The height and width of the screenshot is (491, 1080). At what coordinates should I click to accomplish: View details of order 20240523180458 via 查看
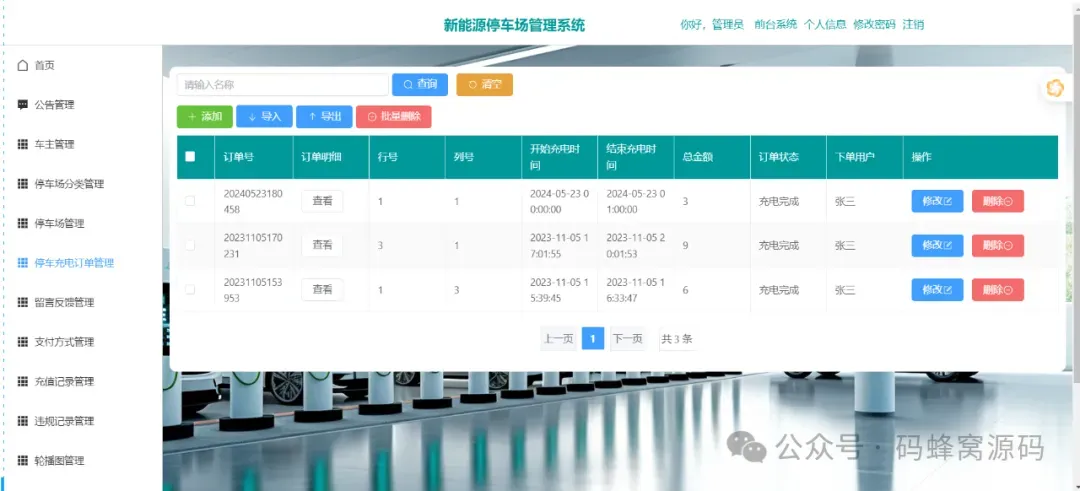tap(322, 201)
